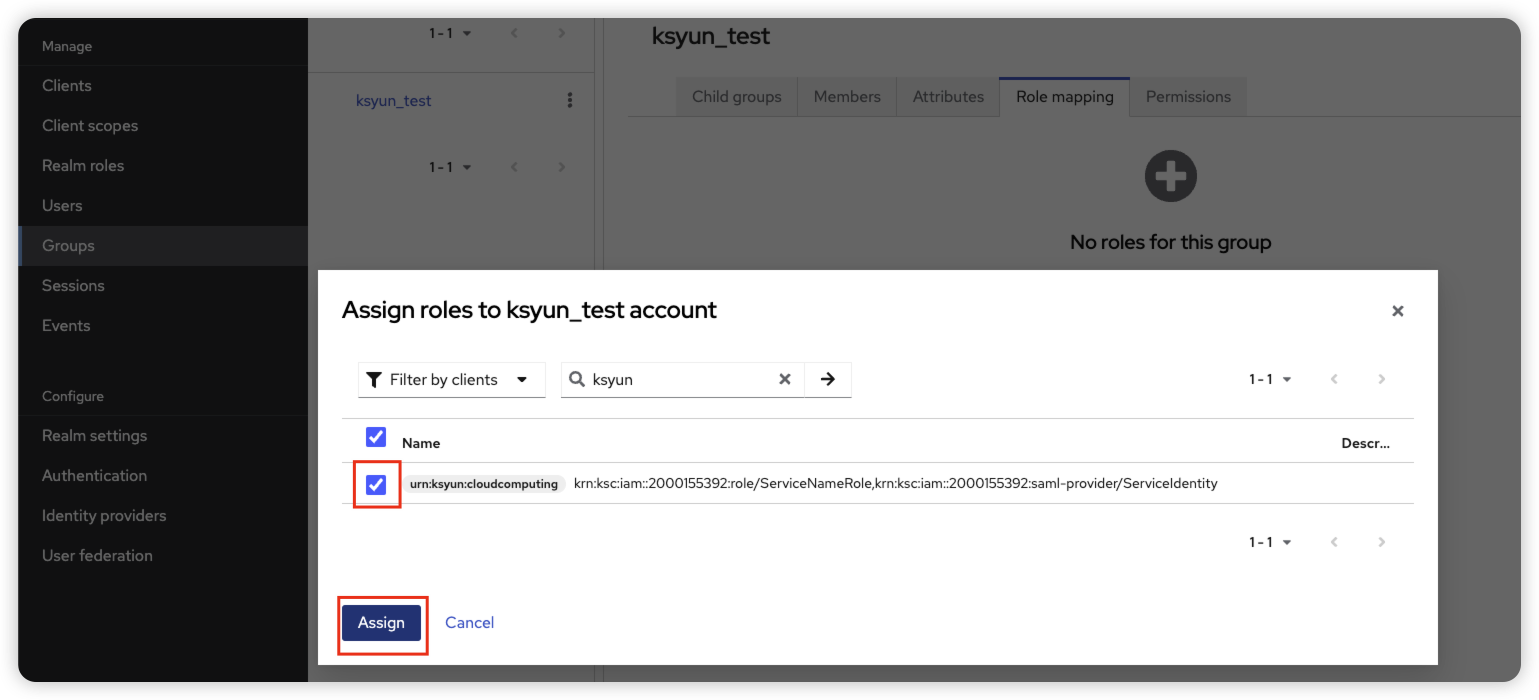This screenshot has width=1539, height=700.
Task: Open the Filter by clients dropdown
Action: tap(451, 380)
